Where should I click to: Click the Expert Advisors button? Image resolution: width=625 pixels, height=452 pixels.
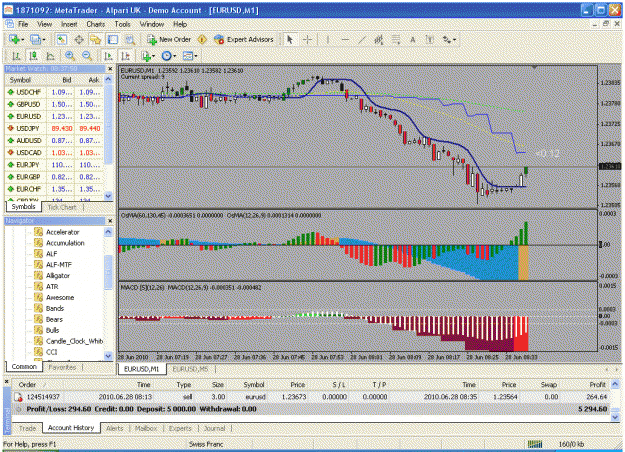coord(244,39)
